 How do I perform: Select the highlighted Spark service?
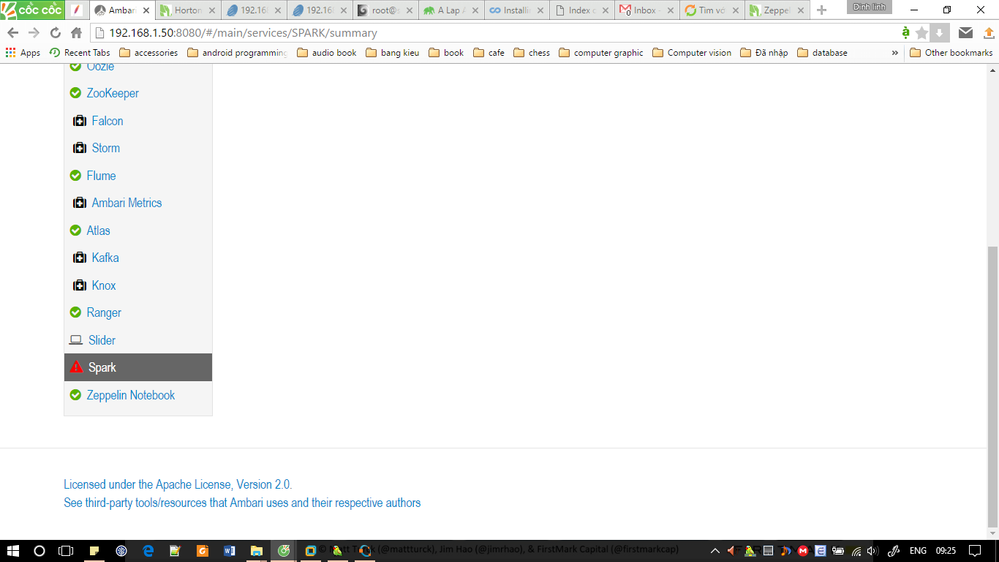[x=138, y=367]
